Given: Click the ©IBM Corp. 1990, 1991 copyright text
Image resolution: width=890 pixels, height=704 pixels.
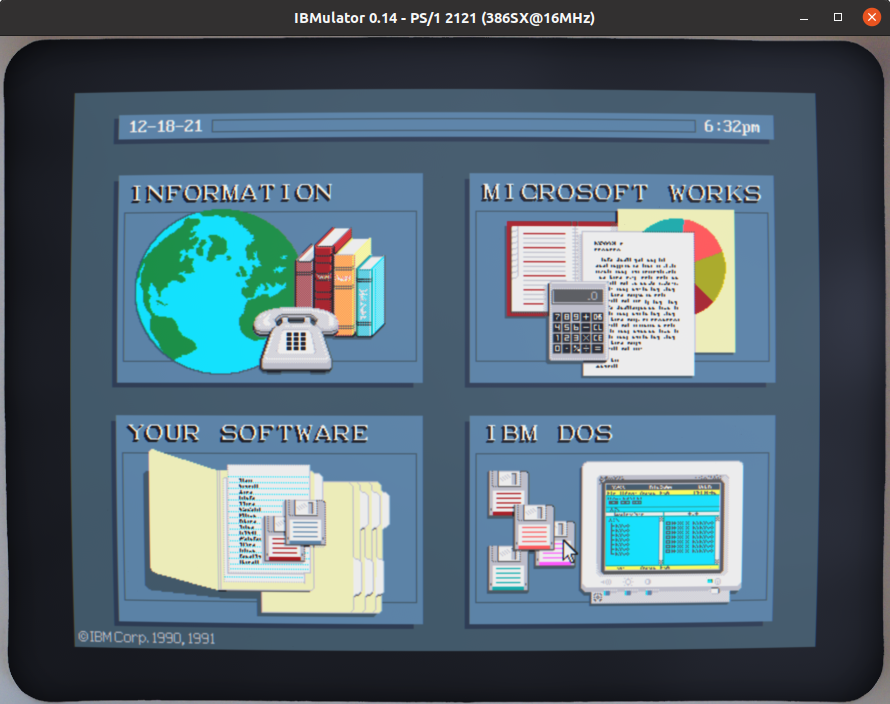Looking at the screenshot, I should (x=146, y=638).
